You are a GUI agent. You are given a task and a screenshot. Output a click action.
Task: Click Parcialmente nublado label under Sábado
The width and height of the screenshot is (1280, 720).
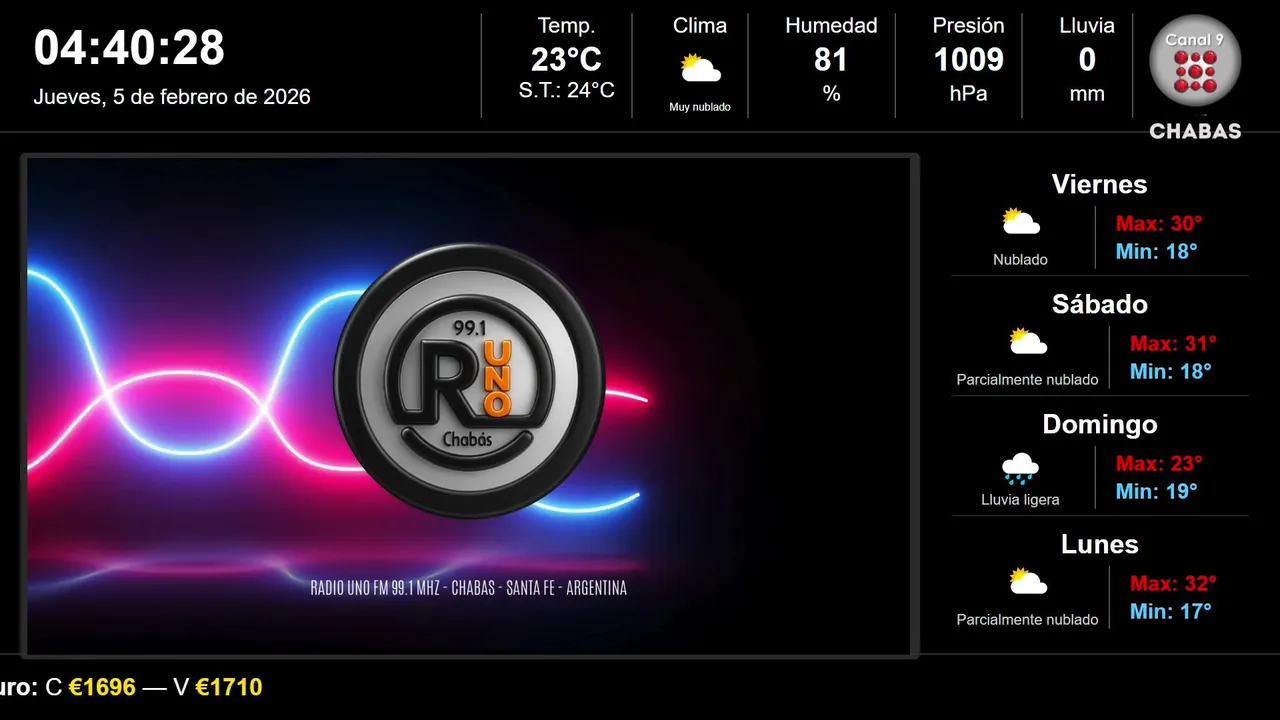click(1028, 380)
